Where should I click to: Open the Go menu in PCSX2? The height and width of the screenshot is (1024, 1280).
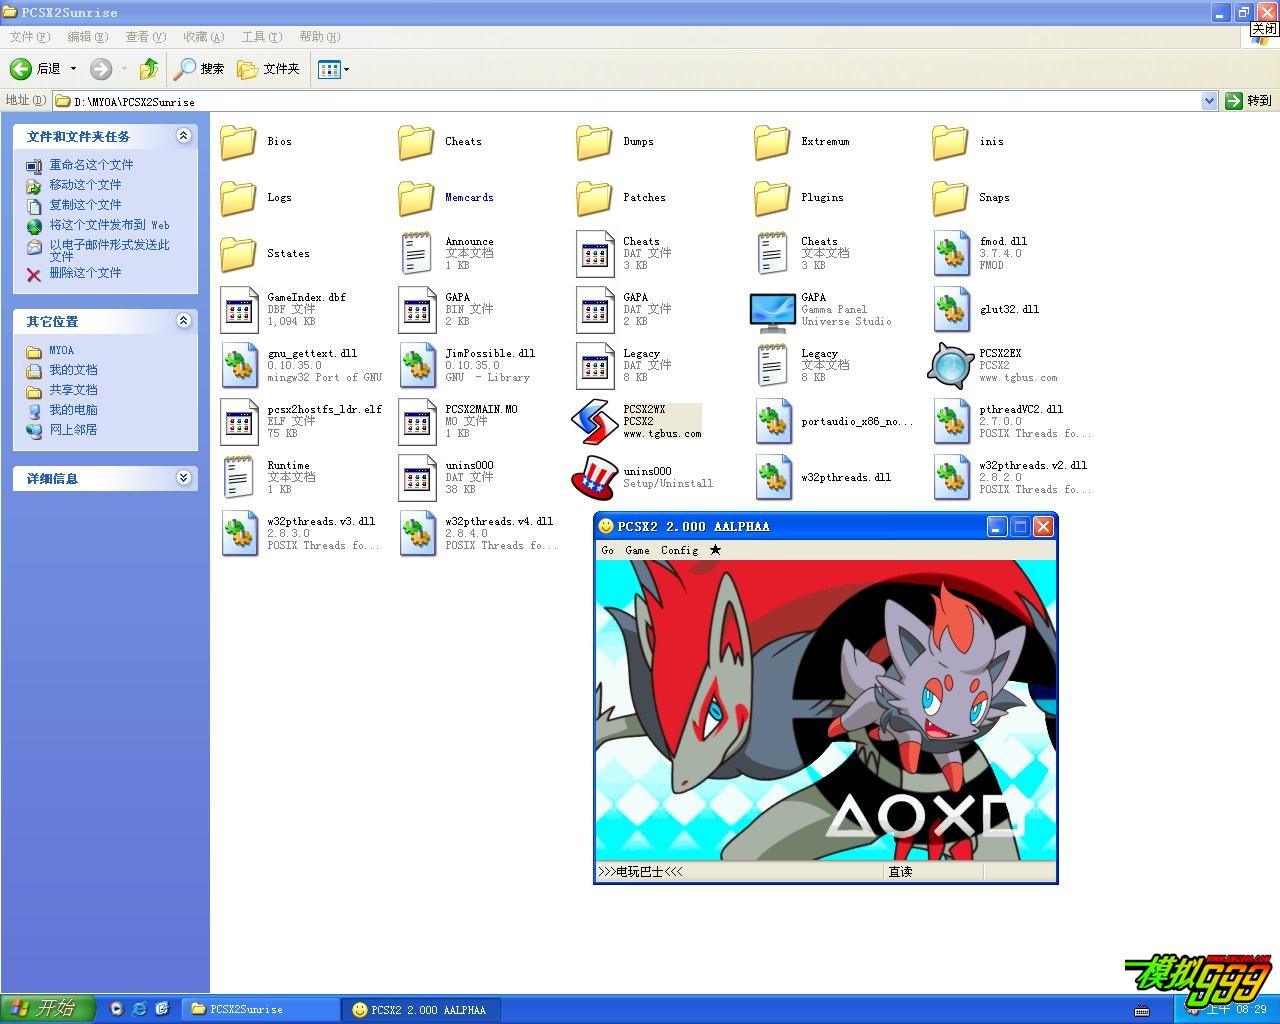608,551
